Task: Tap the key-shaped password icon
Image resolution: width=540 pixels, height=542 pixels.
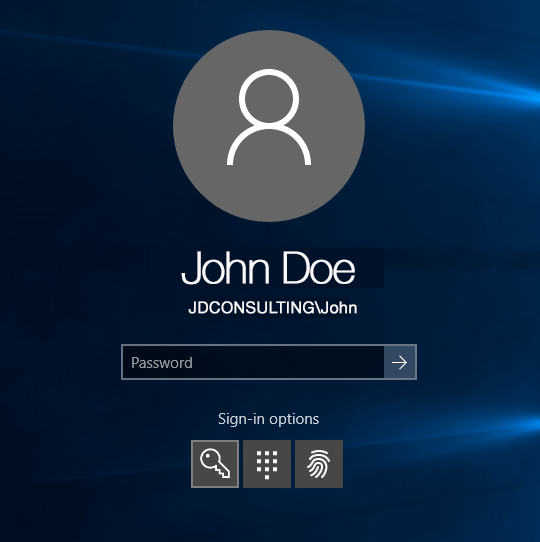Action: click(x=215, y=463)
